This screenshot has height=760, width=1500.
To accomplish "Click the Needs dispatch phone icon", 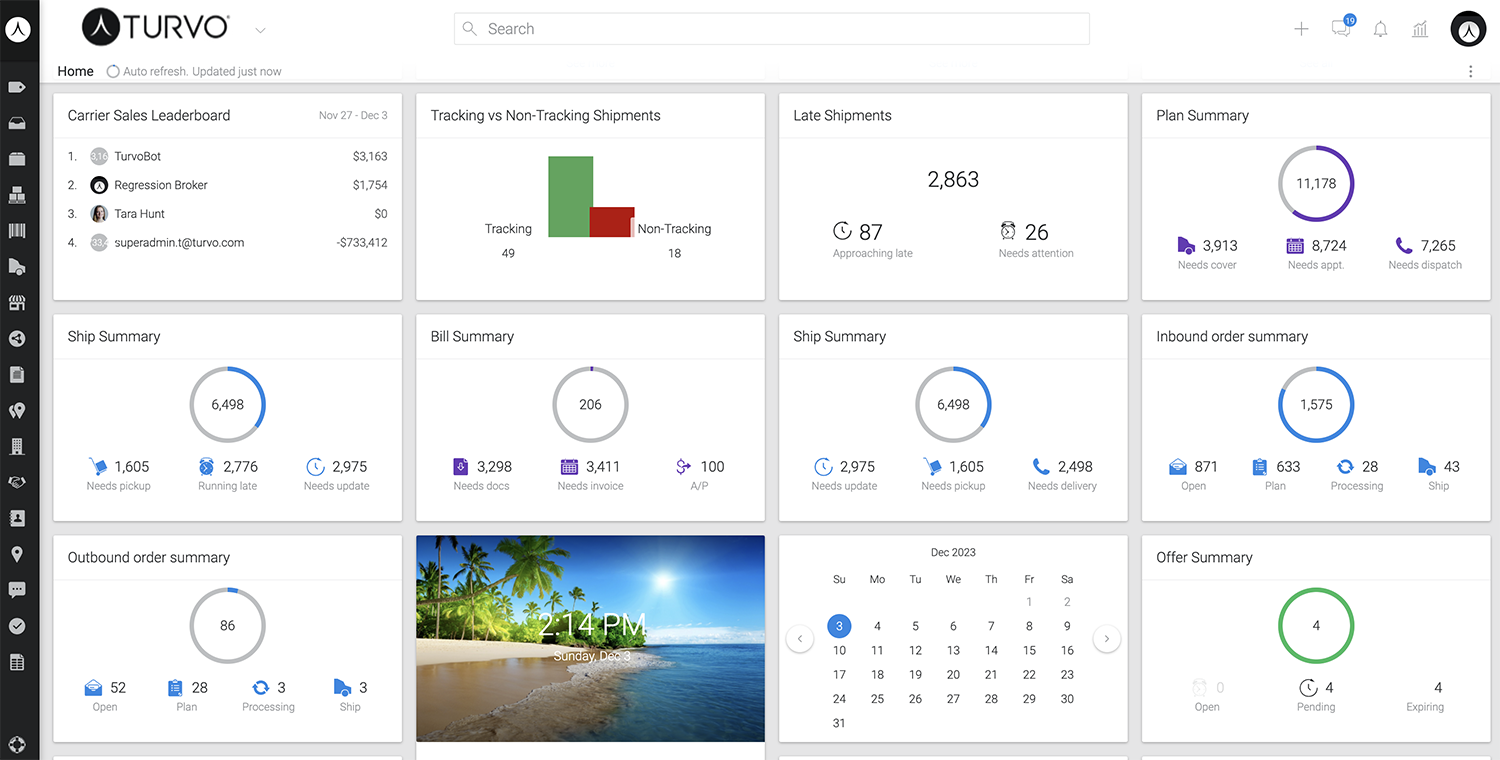I will click(x=1404, y=246).
